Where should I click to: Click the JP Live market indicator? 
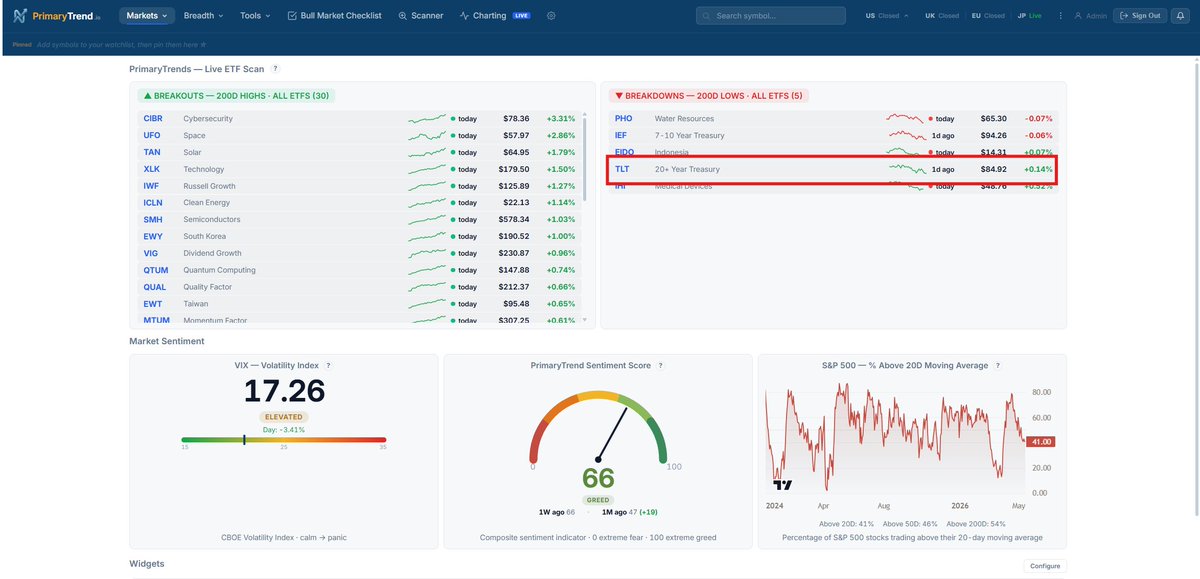point(1029,16)
